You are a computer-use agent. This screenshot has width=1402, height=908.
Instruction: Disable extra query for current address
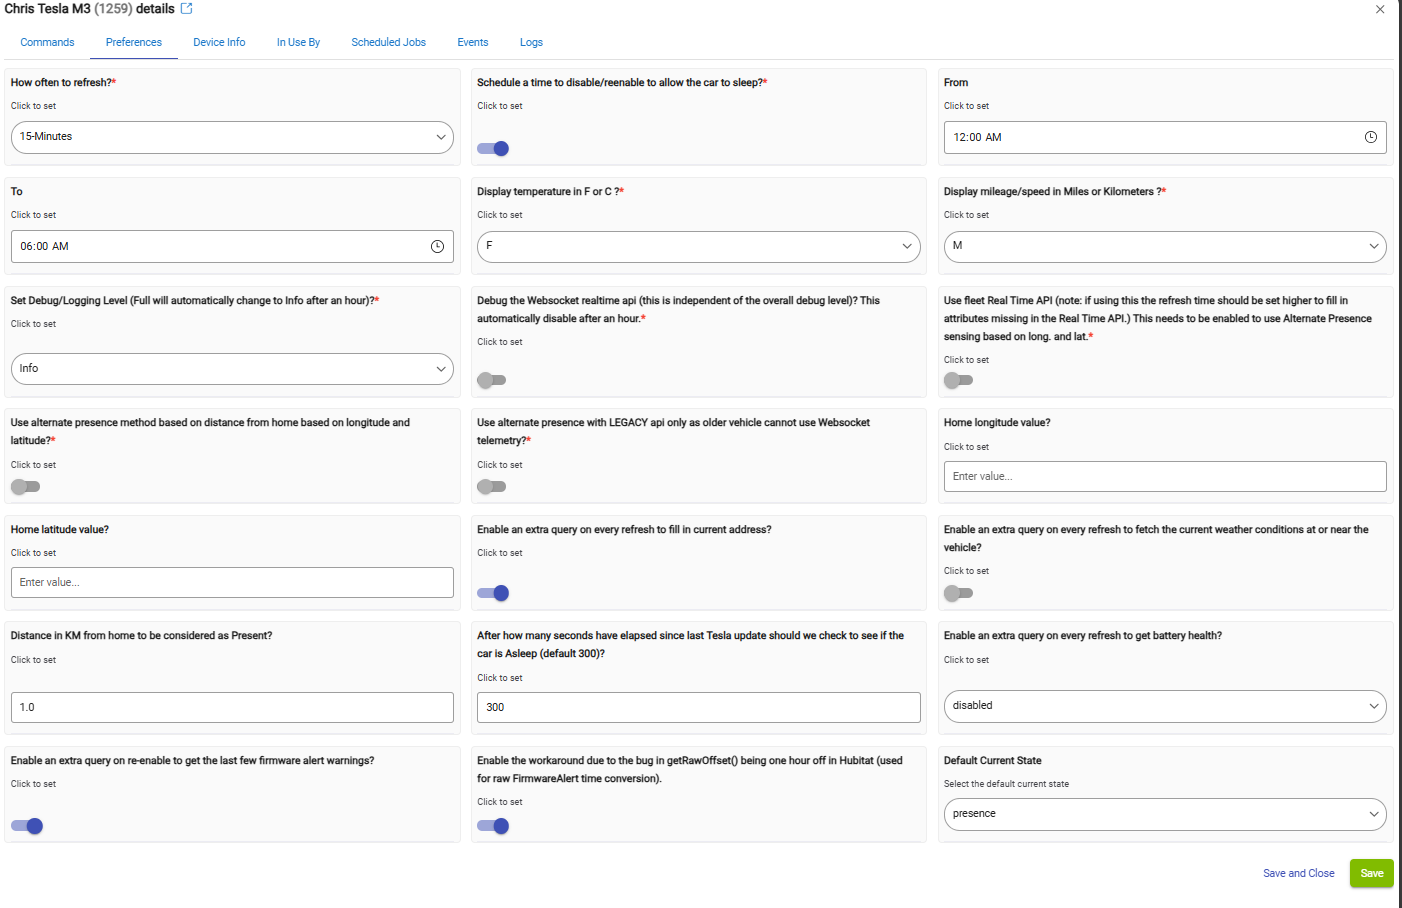point(493,593)
